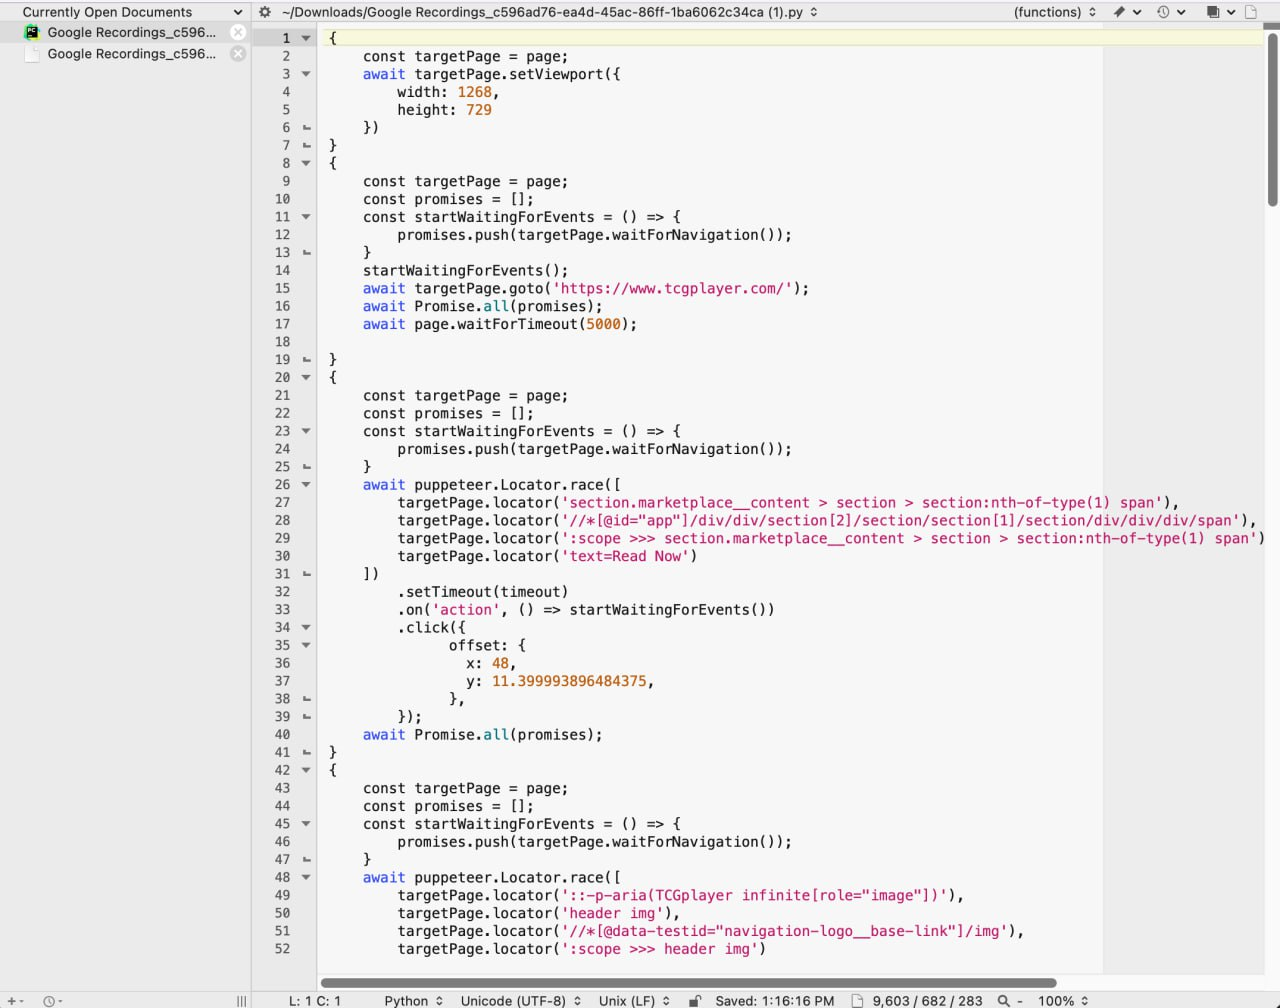Collapse the fold triangle at line 3

[x=306, y=74]
